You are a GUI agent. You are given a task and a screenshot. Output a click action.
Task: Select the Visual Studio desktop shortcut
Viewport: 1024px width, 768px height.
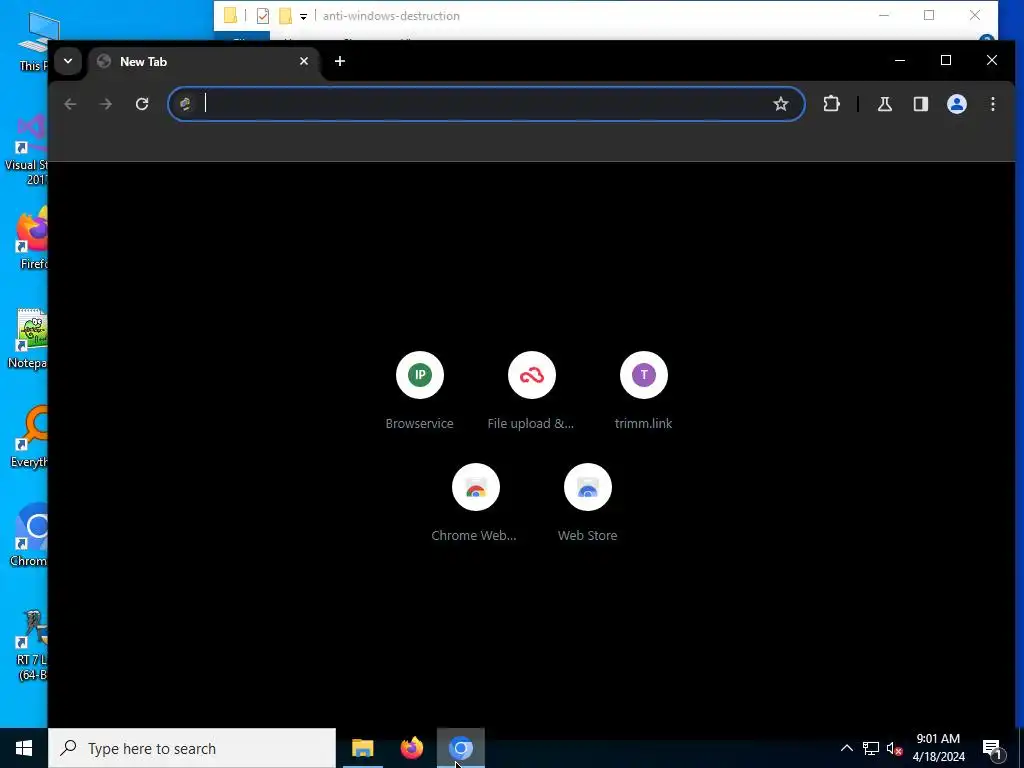26,150
